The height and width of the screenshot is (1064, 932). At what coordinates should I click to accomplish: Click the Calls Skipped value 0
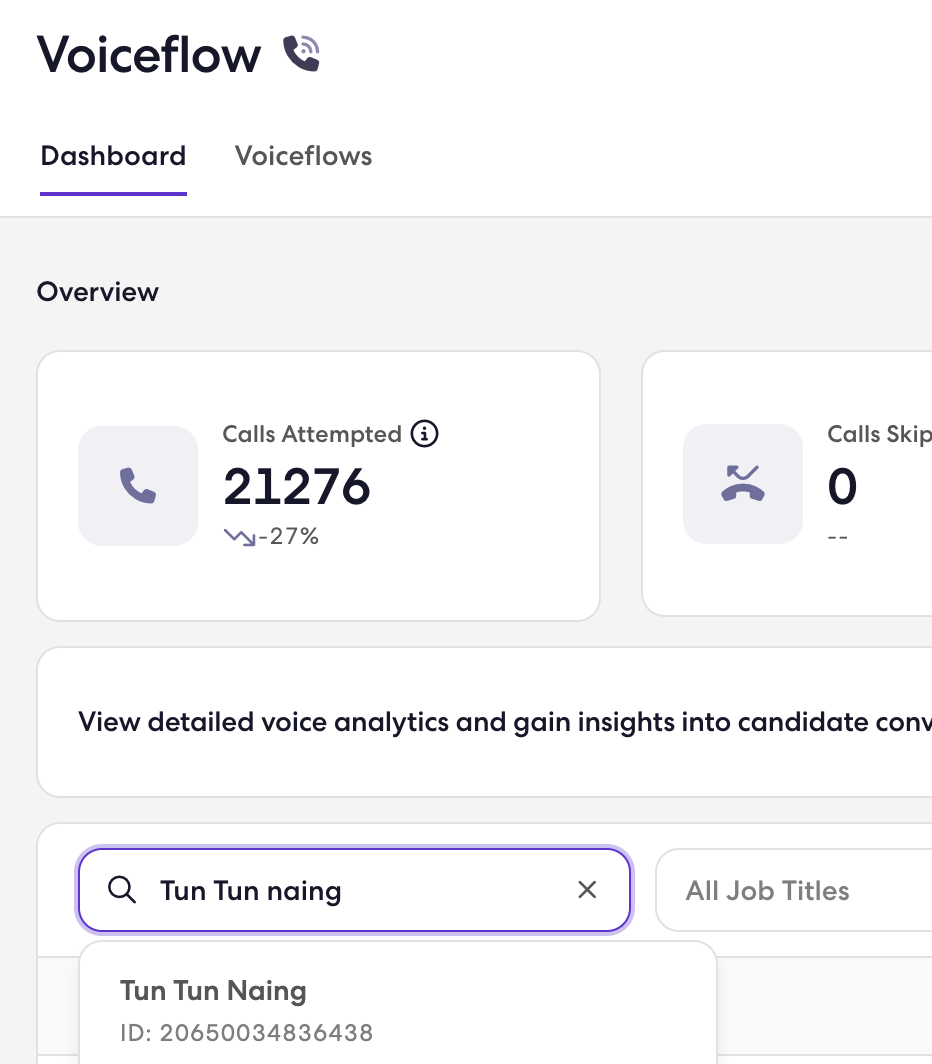click(842, 487)
